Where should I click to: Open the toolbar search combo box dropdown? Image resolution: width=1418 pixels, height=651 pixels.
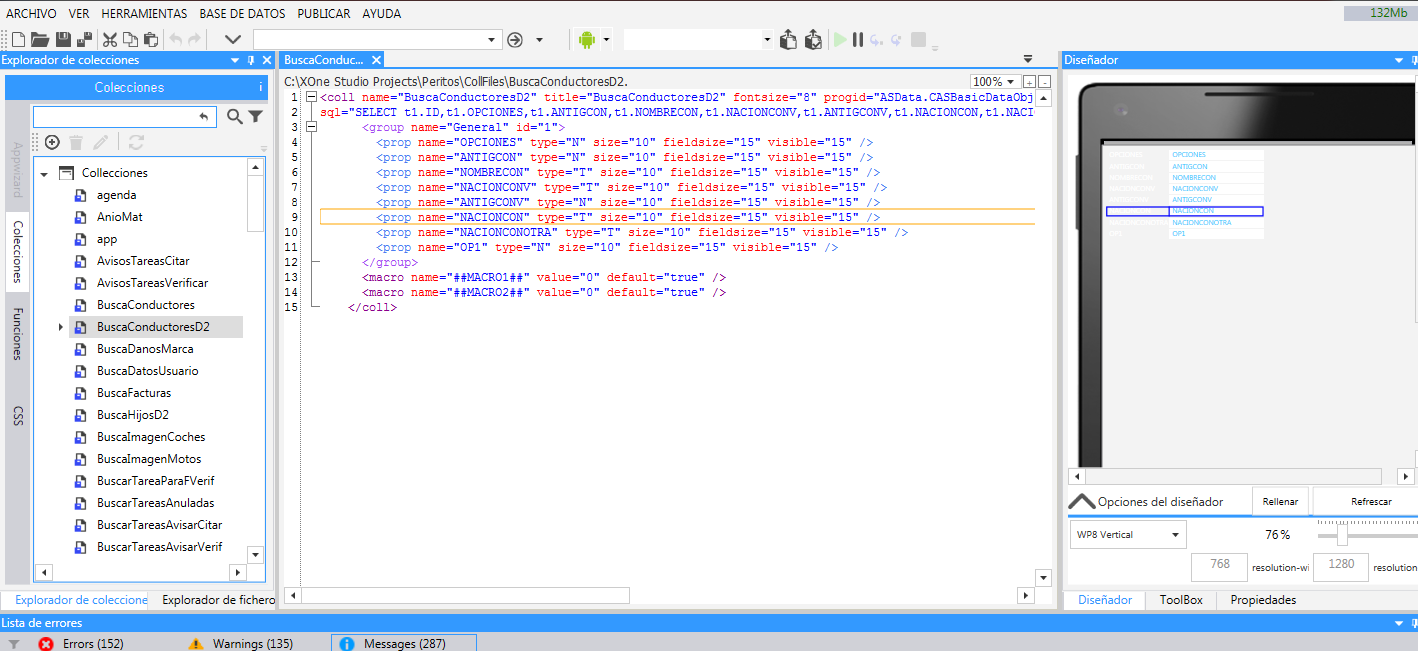[491, 40]
